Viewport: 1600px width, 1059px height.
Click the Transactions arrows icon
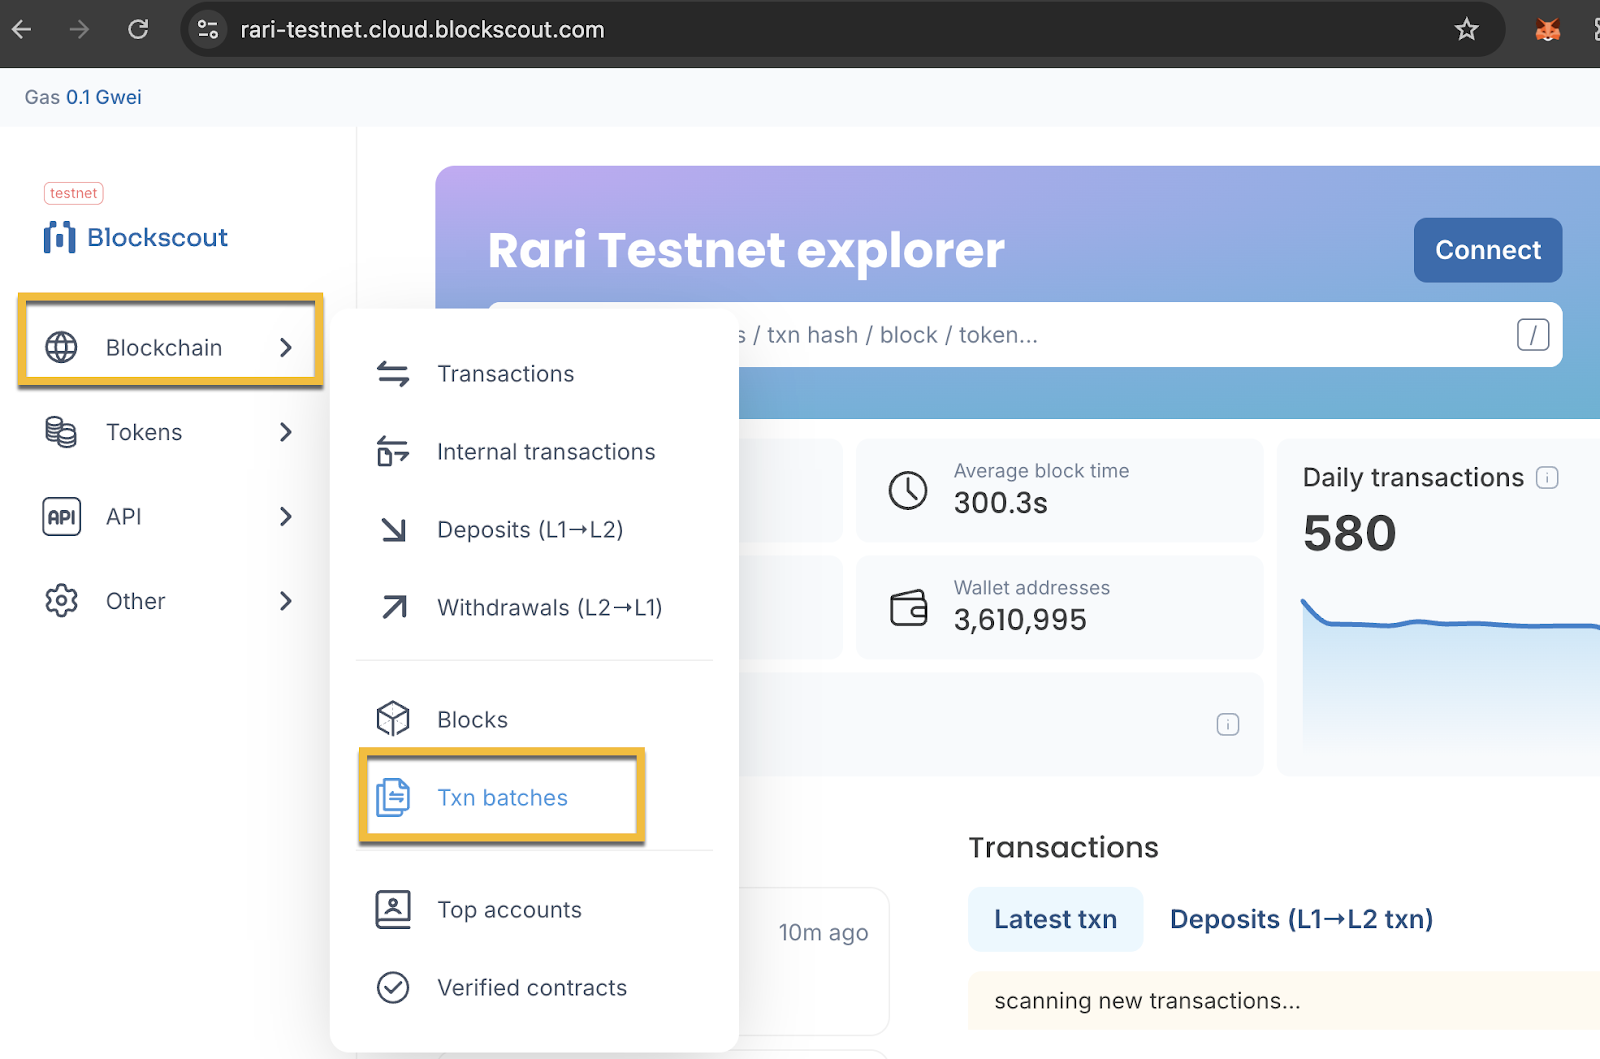[x=393, y=374]
